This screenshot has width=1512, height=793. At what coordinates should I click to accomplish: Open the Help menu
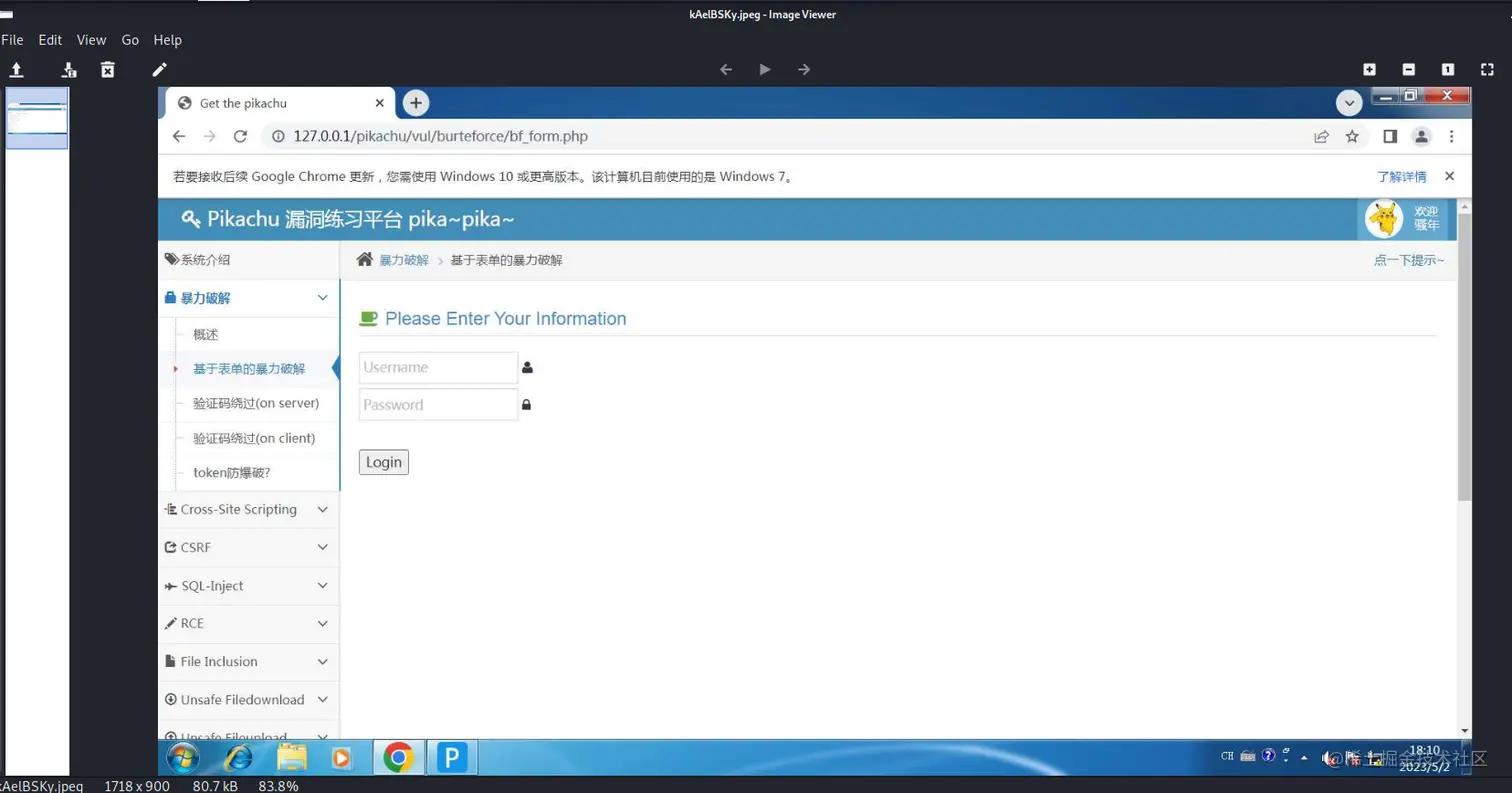tap(168, 40)
